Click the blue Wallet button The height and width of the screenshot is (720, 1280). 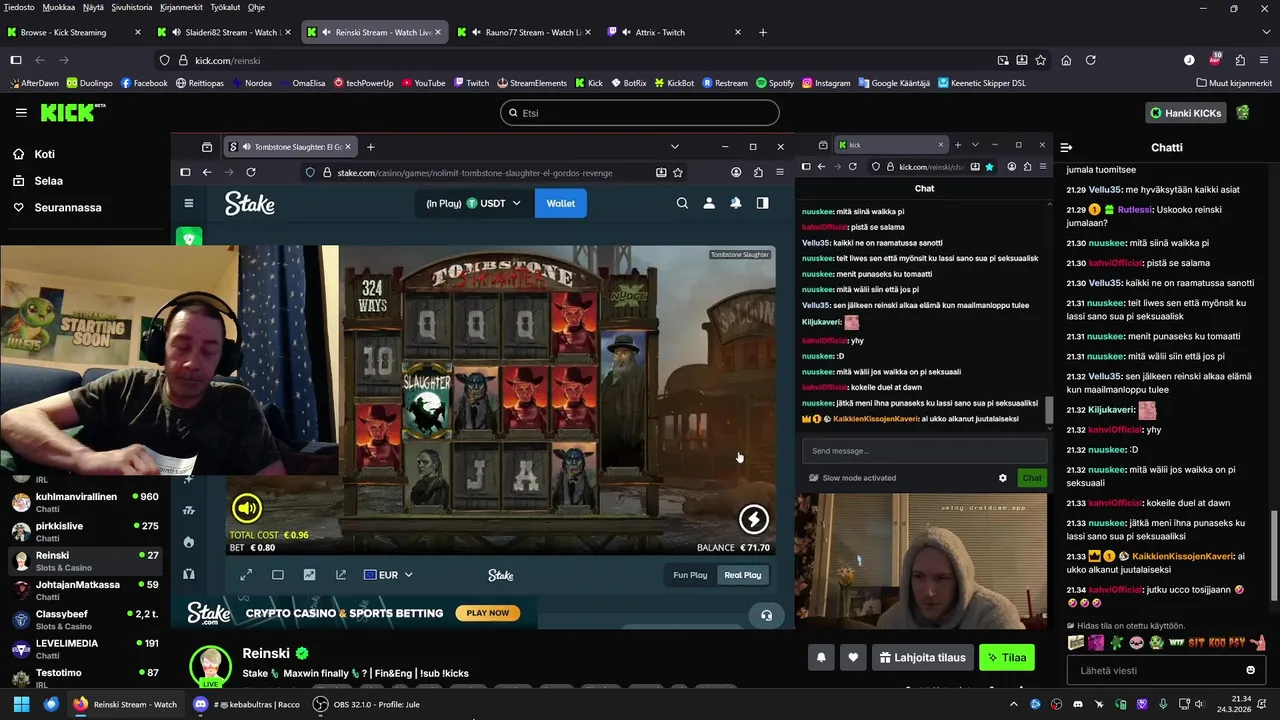[x=560, y=203]
